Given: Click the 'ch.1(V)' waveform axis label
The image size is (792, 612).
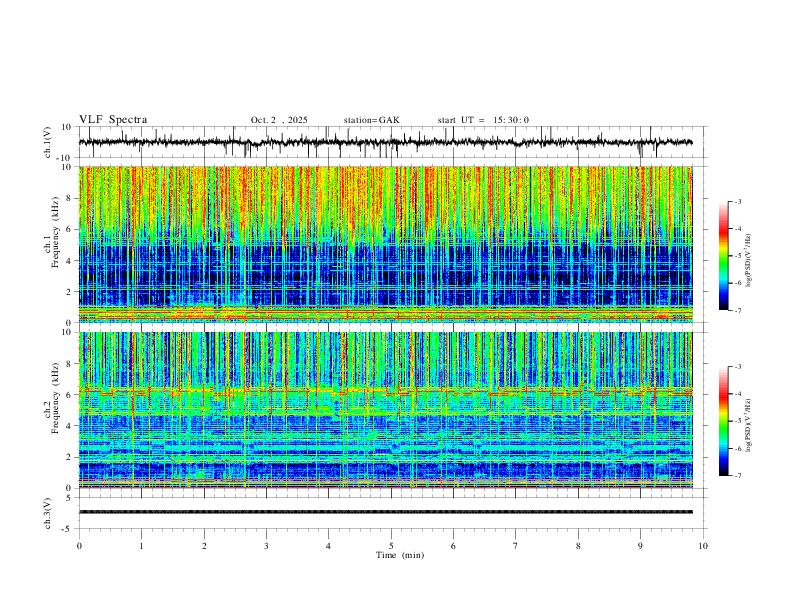Looking at the screenshot, I should tap(48, 142).
